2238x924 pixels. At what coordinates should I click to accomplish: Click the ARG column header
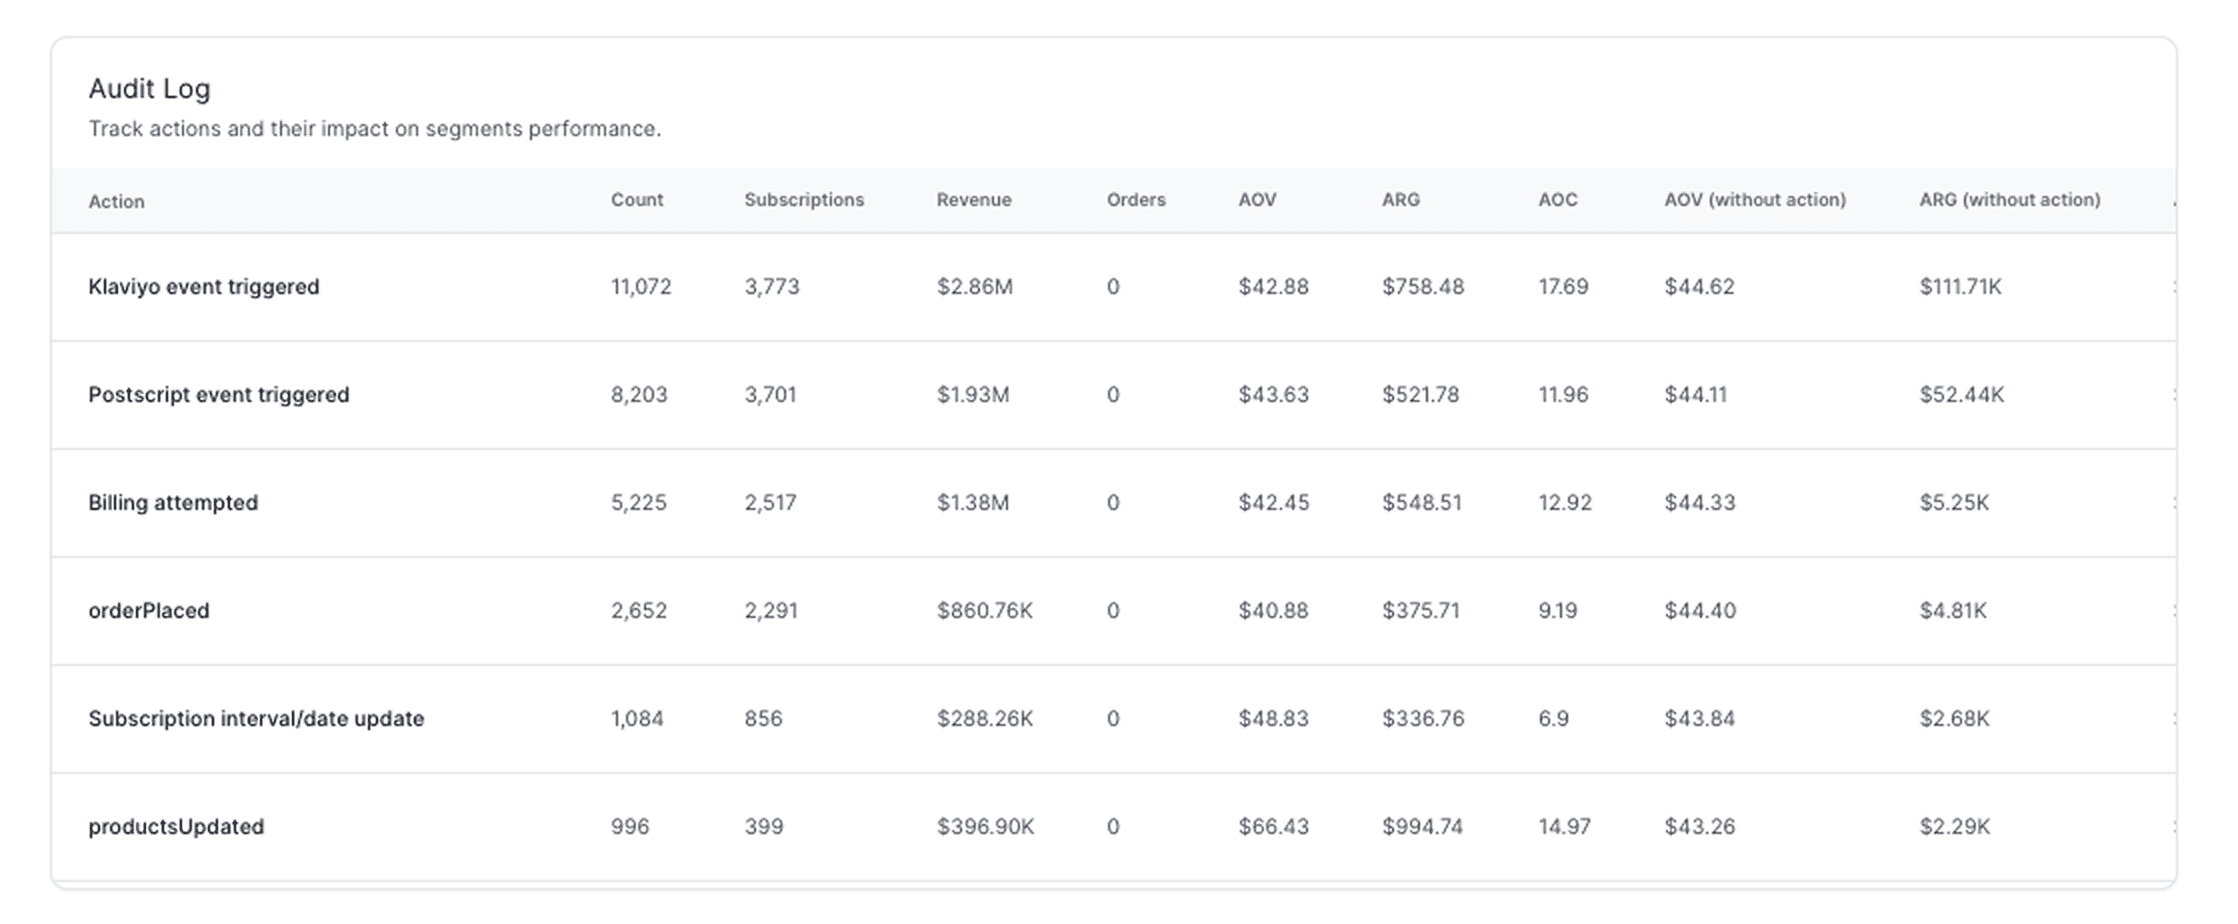(x=1400, y=200)
